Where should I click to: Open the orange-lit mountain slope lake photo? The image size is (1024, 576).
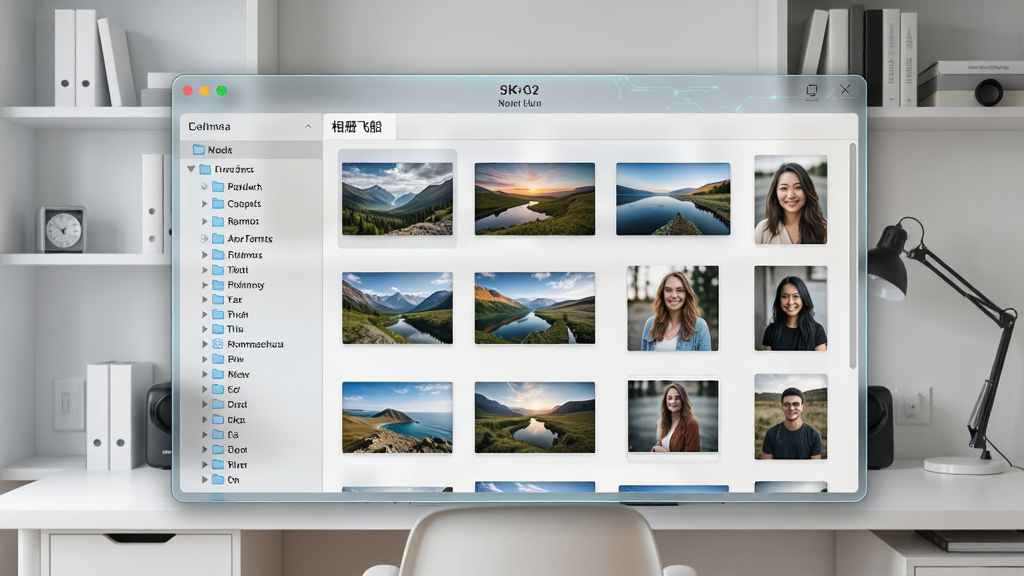click(x=535, y=308)
